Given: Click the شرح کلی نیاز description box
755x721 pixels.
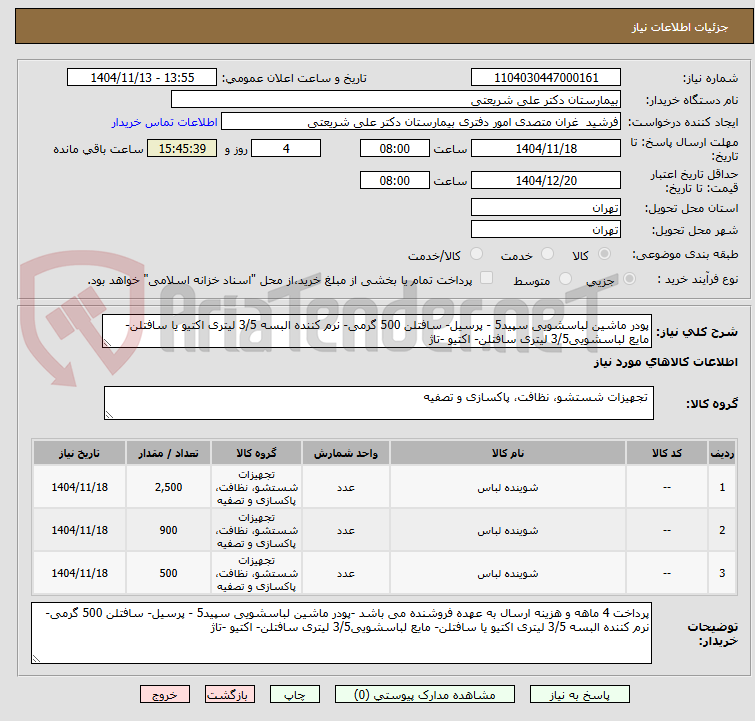Looking at the screenshot, I should (377, 331).
